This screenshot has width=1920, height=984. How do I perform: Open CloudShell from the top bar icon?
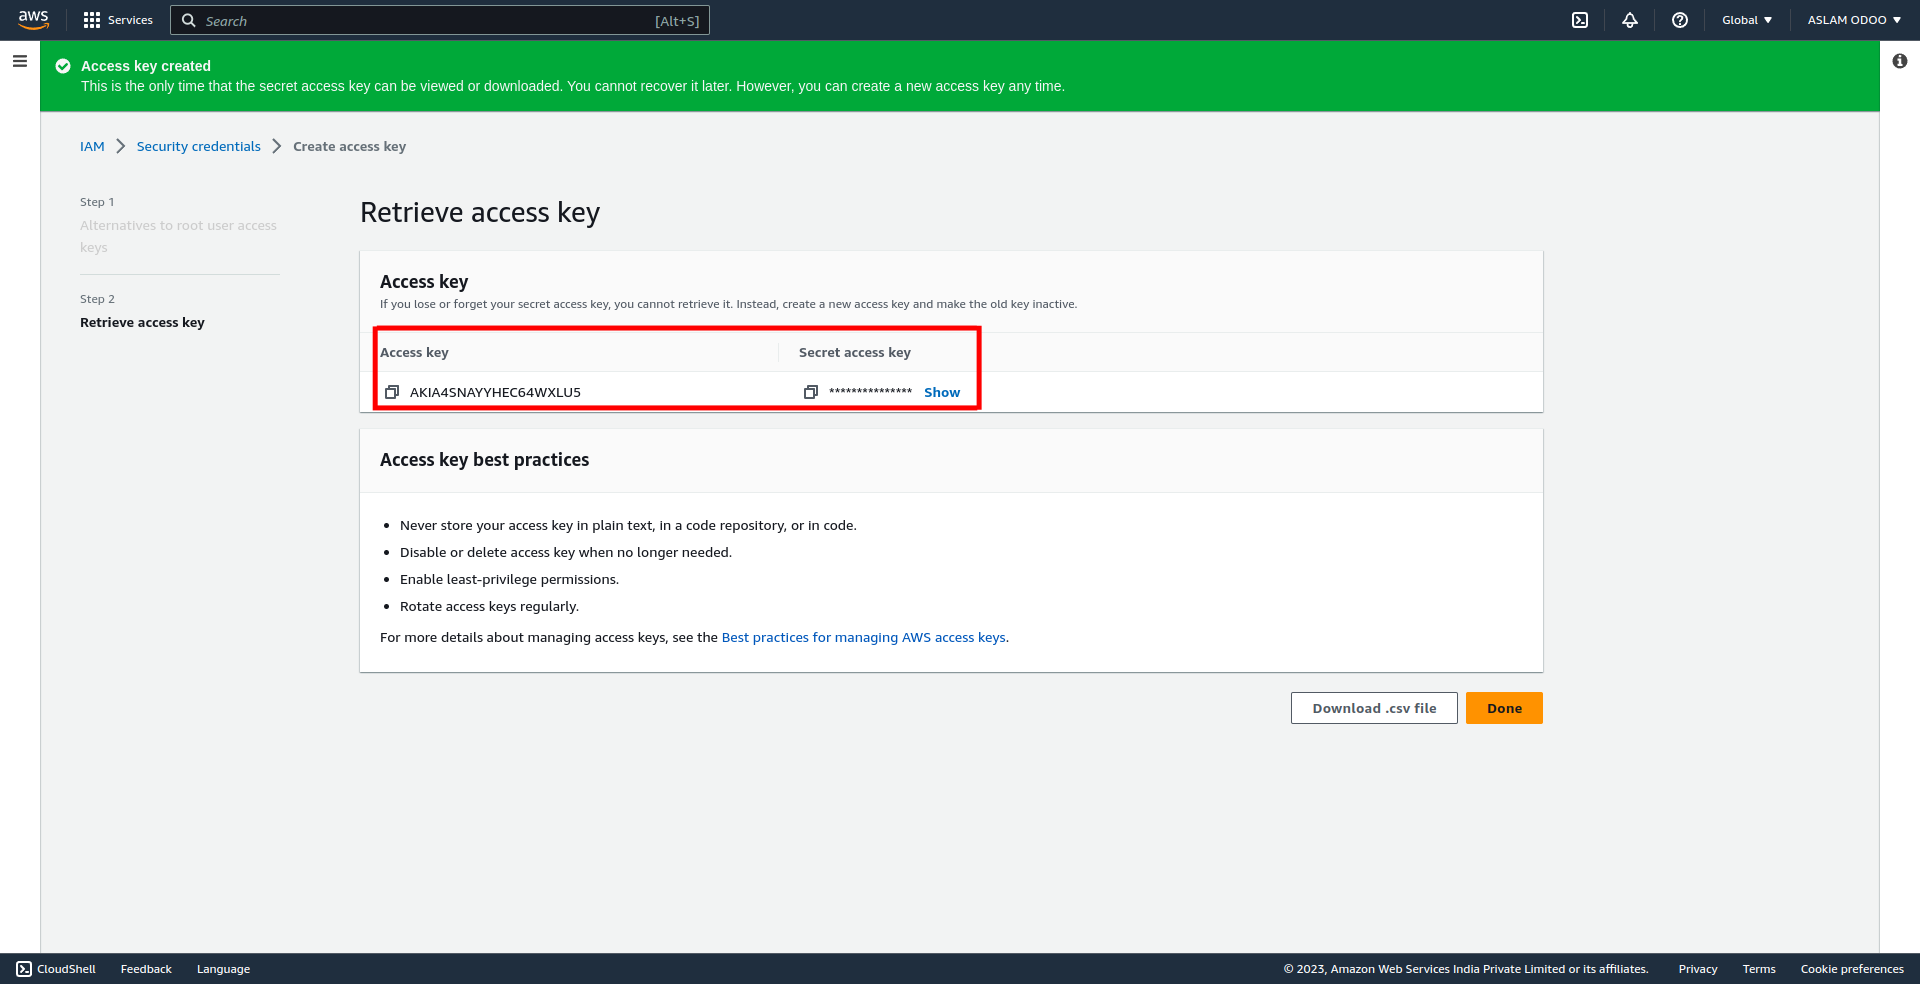tap(1580, 20)
